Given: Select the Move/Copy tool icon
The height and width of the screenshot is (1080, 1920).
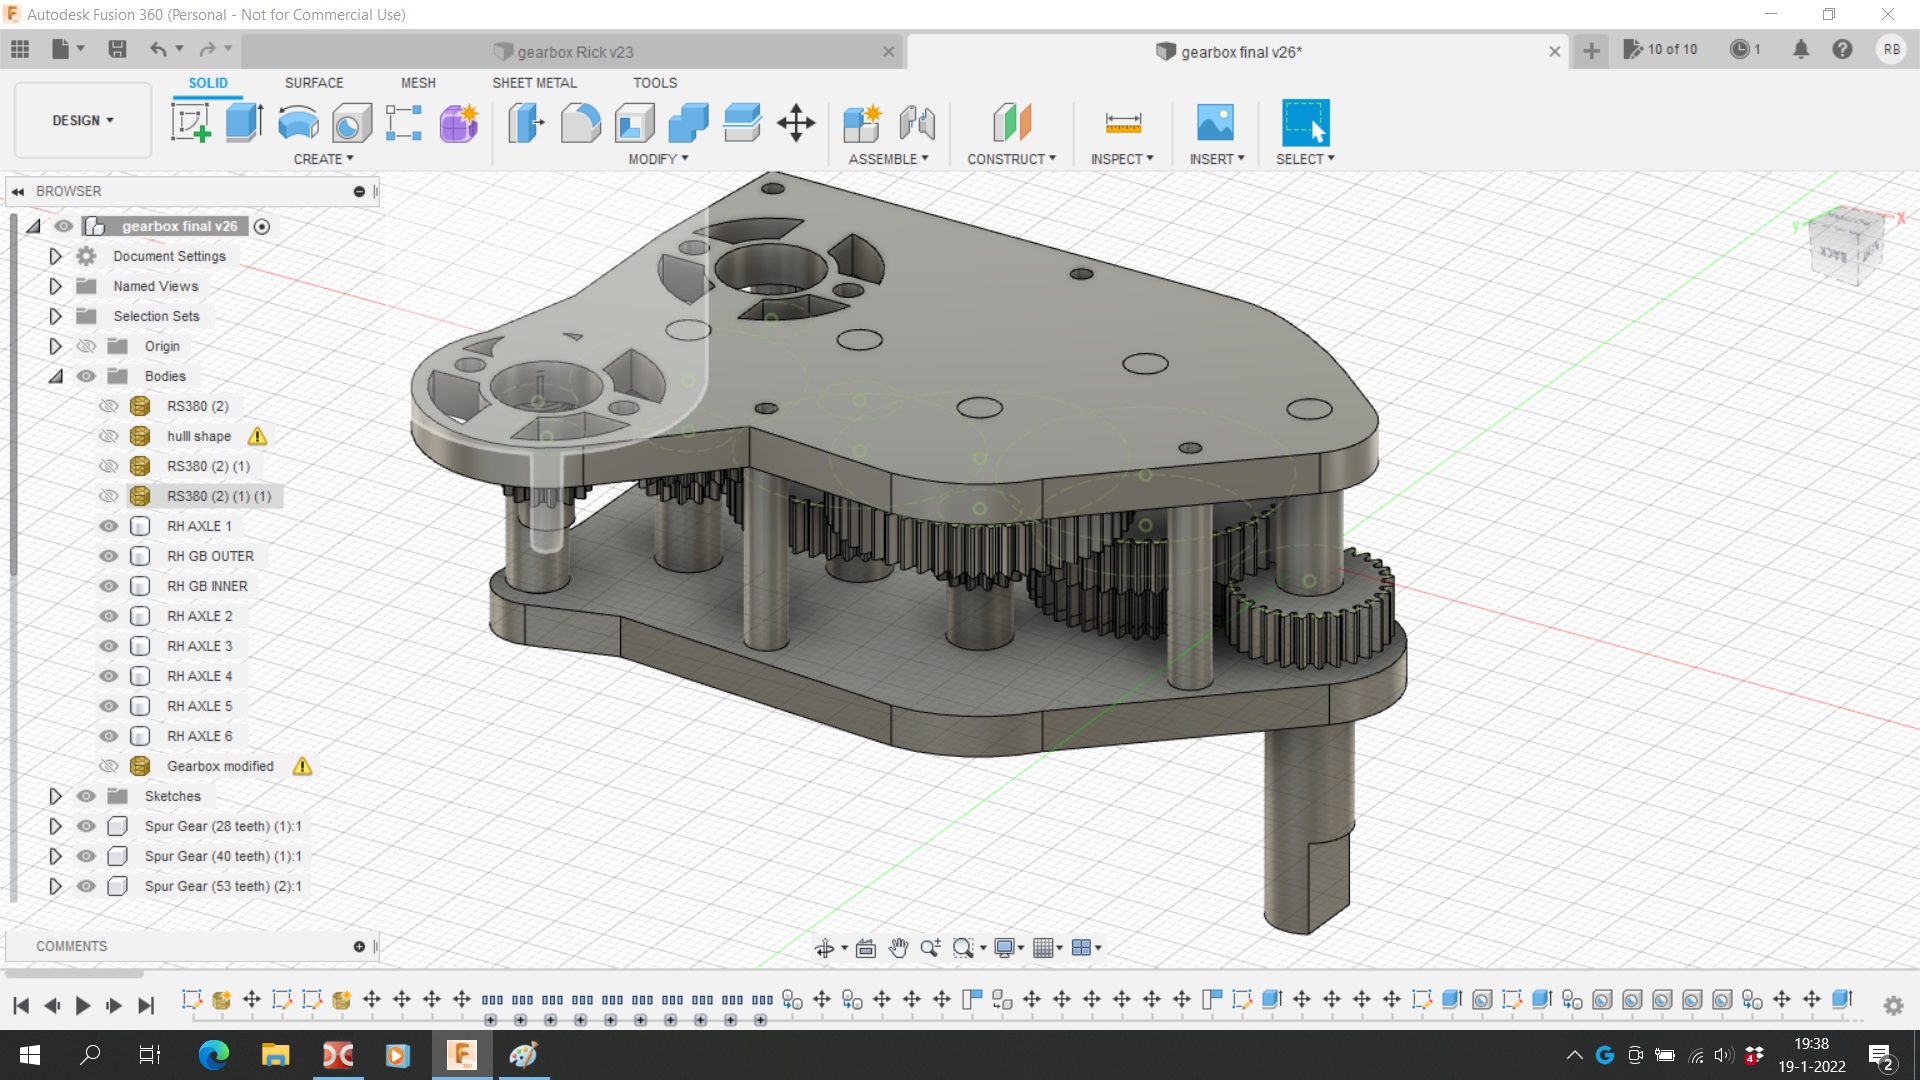Looking at the screenshot, I should pyautogui.click(x=796, y=123).
